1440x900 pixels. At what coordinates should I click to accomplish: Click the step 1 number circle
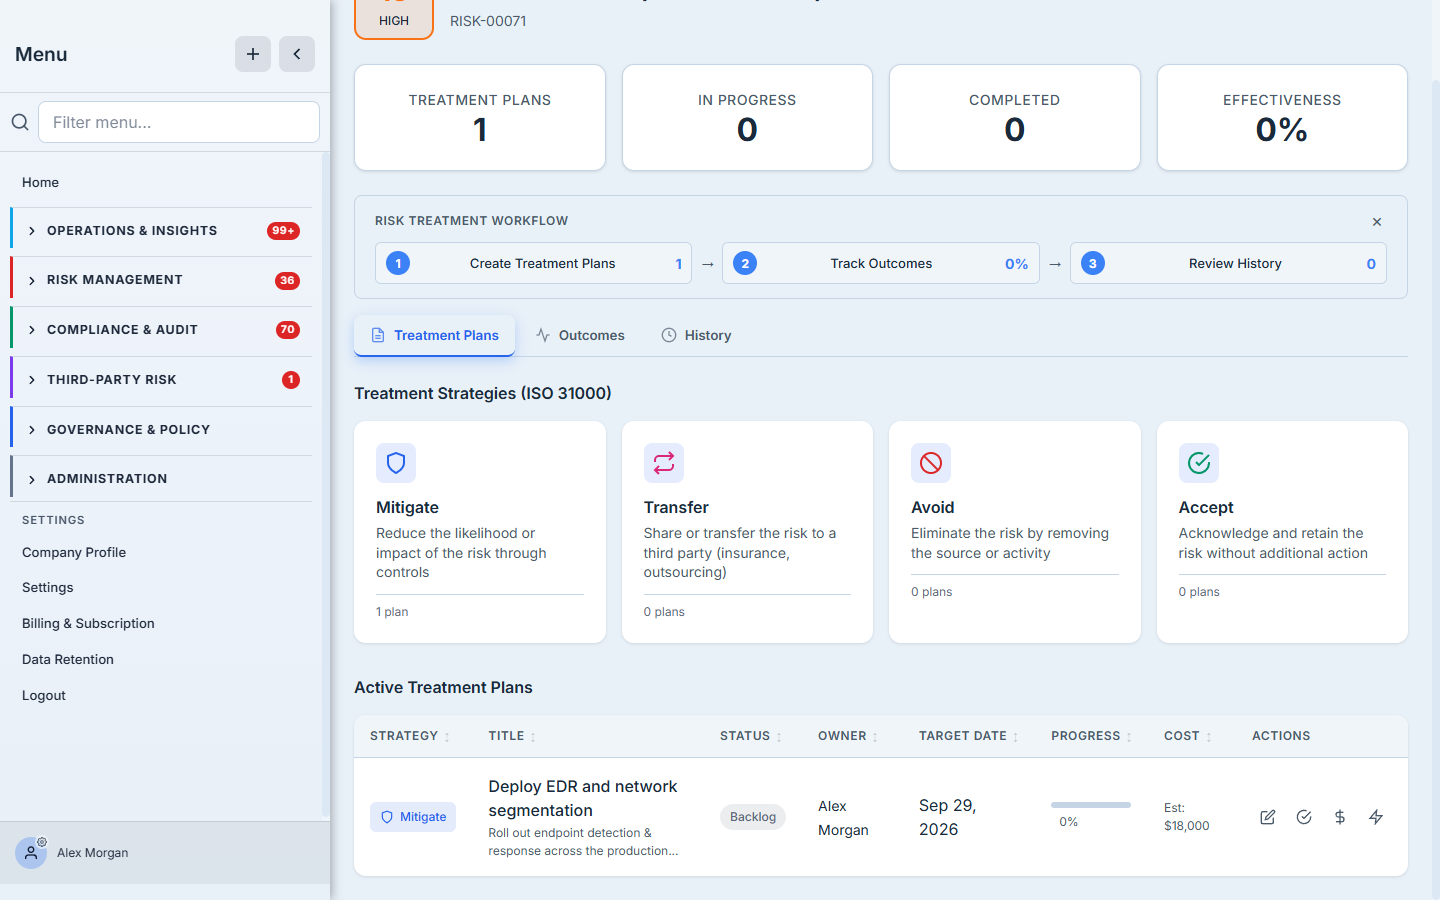point(398,263)
